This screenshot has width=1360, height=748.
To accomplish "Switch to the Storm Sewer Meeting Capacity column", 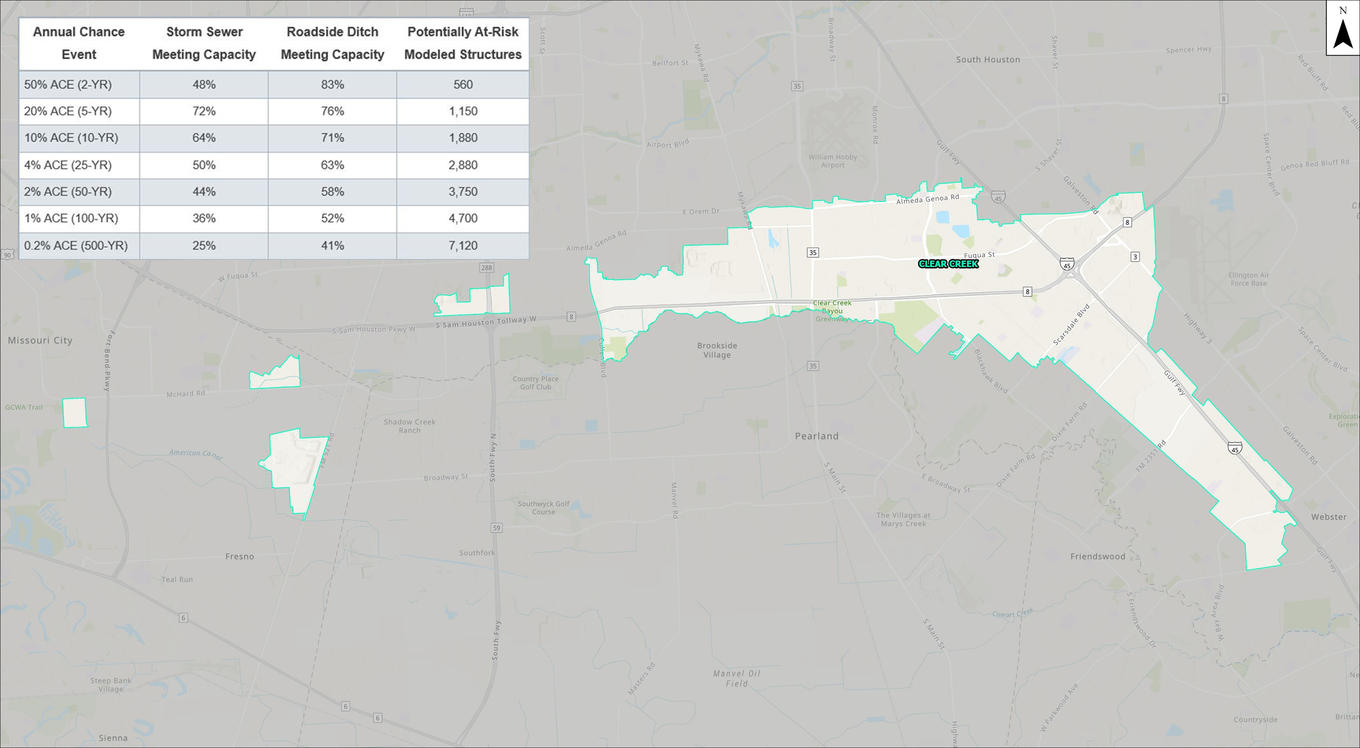I will 204,42.
